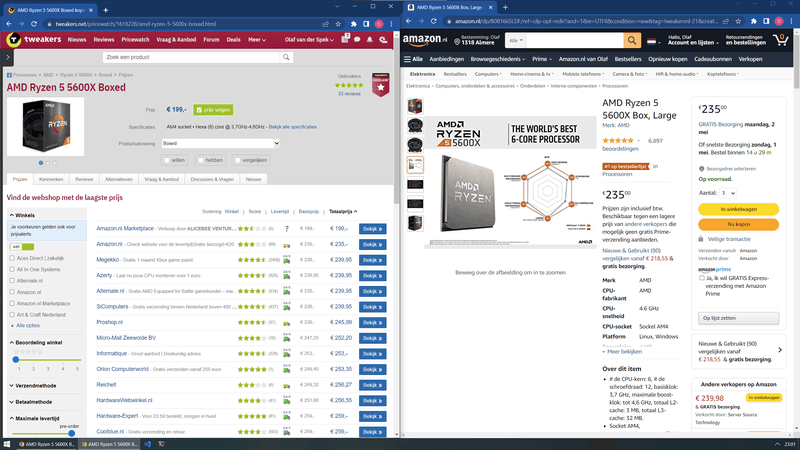
Task: Expand the Tweakers left sidebar arrow
Action: point(8,57)
